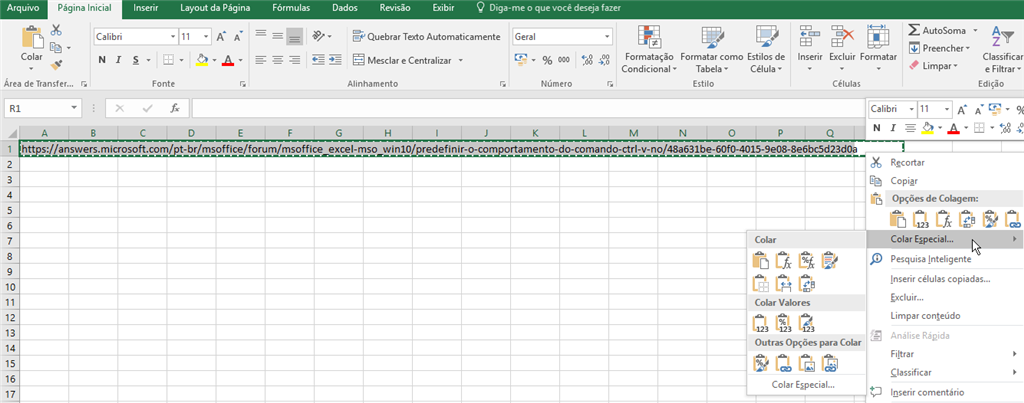This screenshot has height=403, width=1024.
Task: Open the font size 11 dropdown in ribbon
Action: [x=206, y=37]
